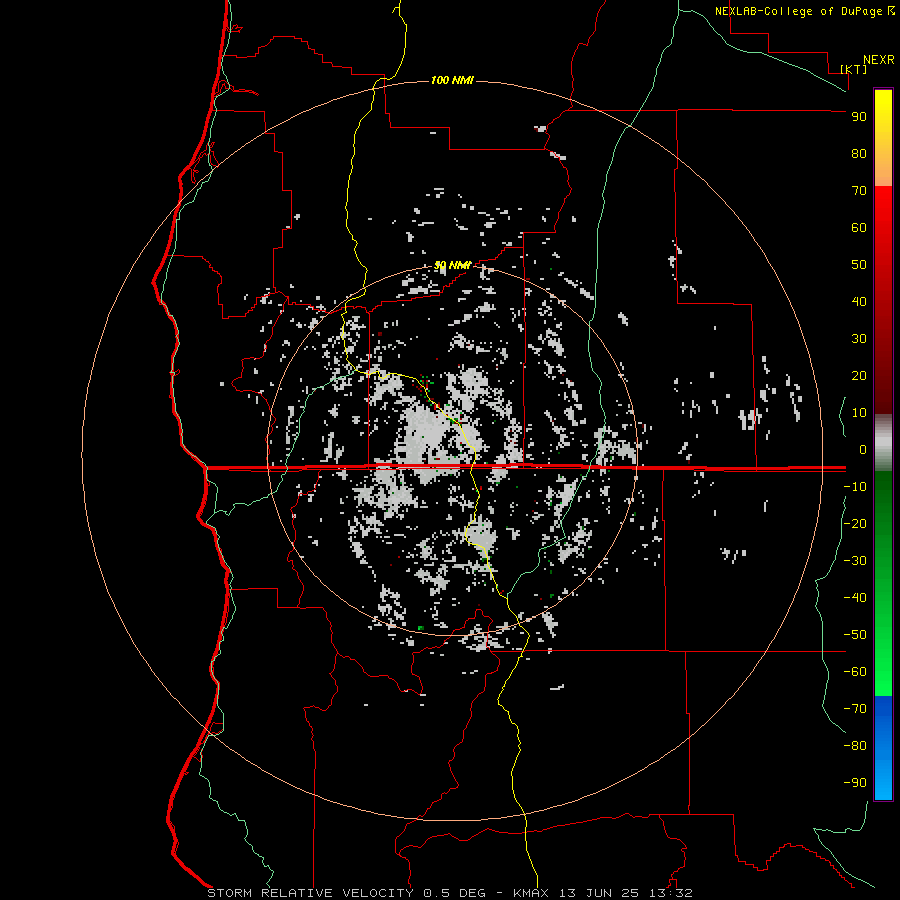Click the positive 10 value on the velocity scale
Viewport: 900px width, 900px height.
[x=859, y=413]
